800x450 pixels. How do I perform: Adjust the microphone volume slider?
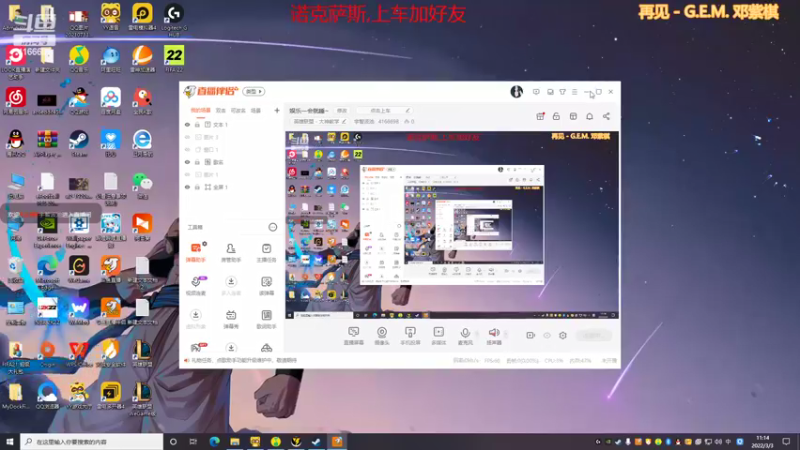[x=477, y=335]
